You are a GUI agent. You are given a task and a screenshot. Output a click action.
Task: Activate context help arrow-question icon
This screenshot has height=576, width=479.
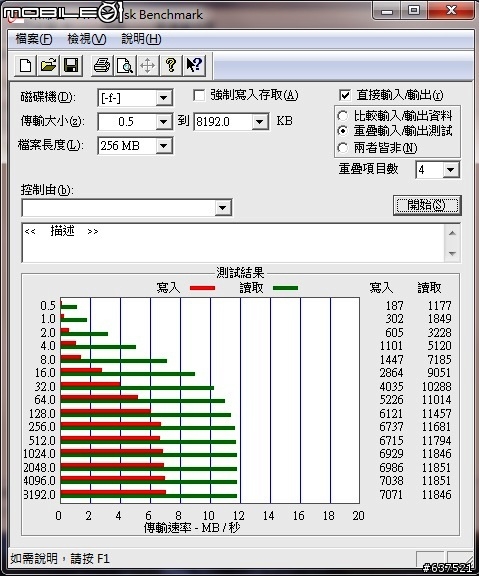(x=194, y=65)
